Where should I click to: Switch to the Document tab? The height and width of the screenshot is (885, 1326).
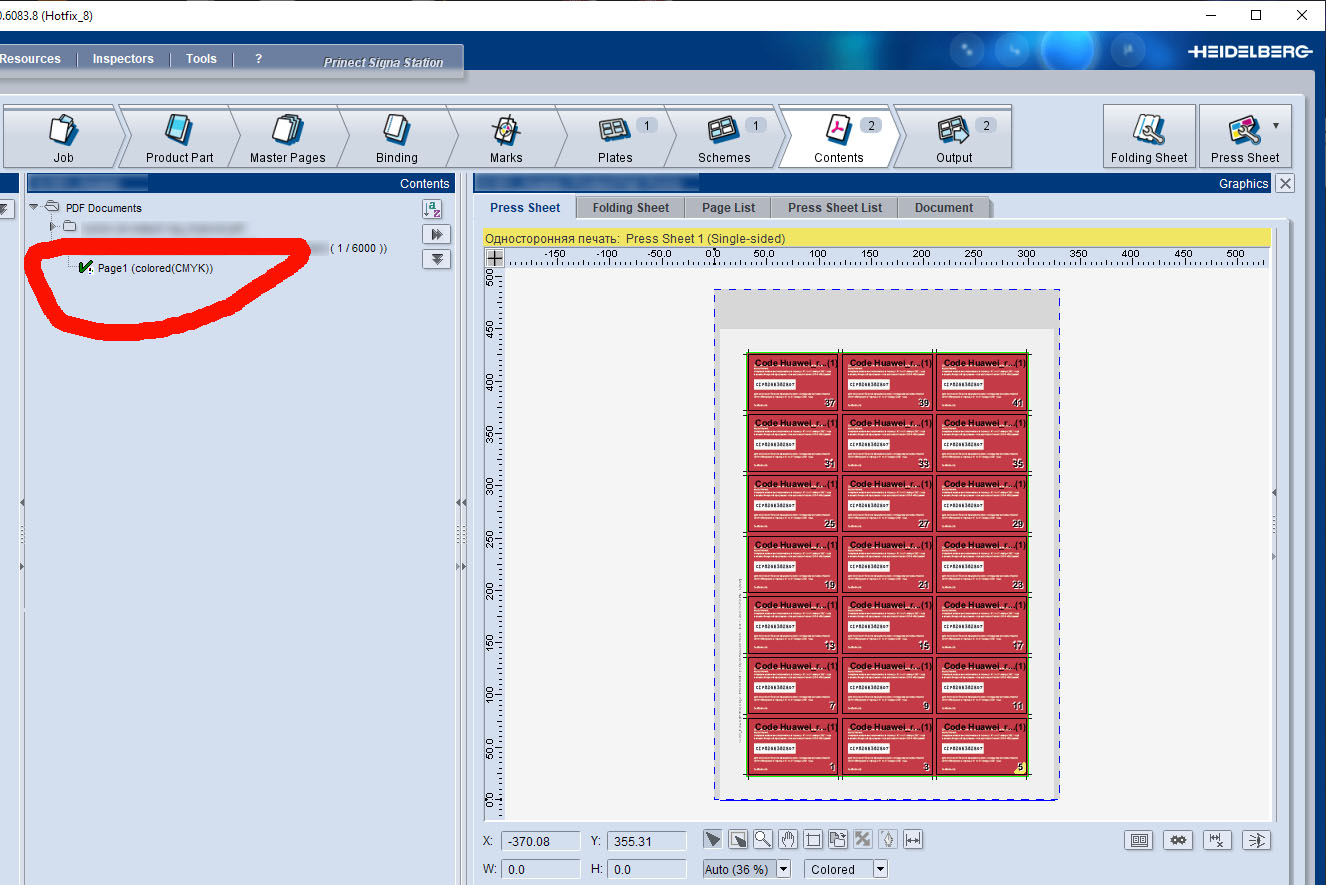(944, 208)
